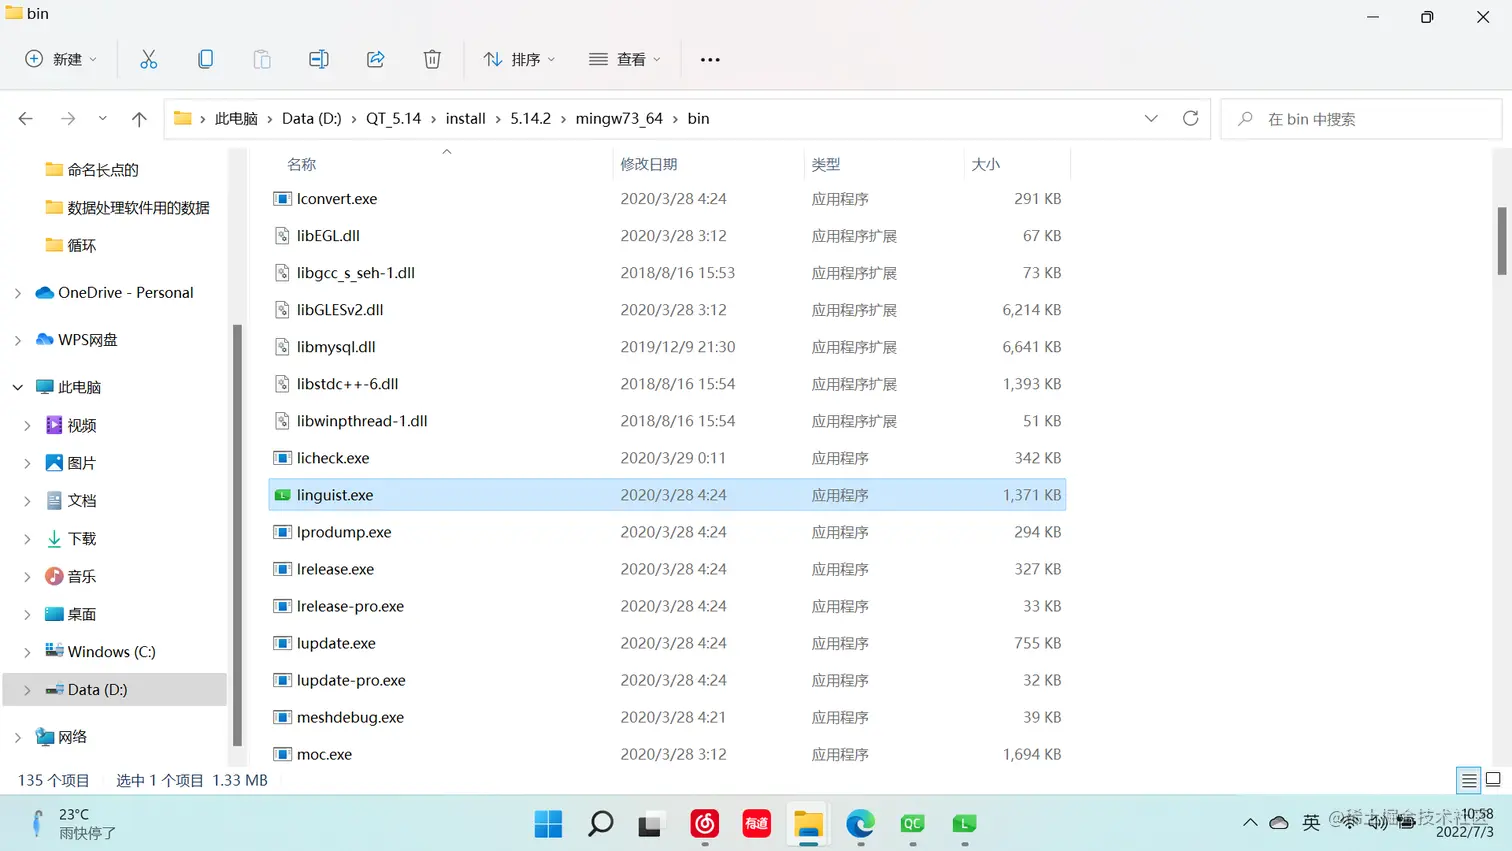Open the three-dot more options menu
The width and height of the screenshot is (1512, 851).
(x=710, y=59)
